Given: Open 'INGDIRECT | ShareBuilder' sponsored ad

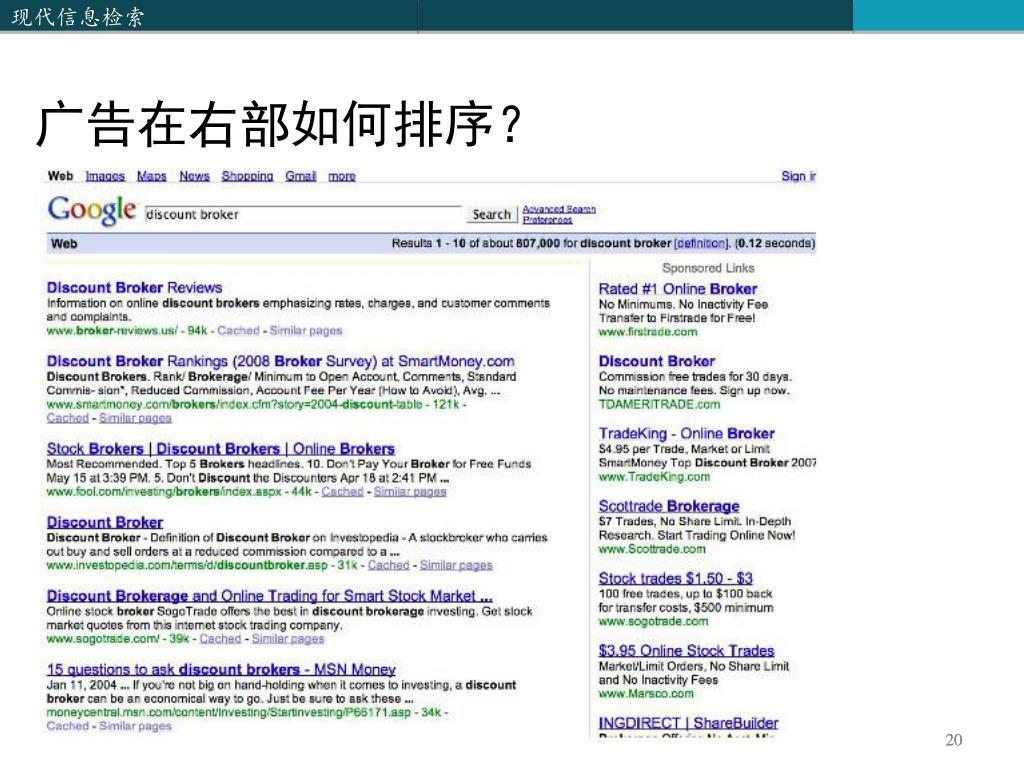Looking at the screenshot, I should click(688, 723).
